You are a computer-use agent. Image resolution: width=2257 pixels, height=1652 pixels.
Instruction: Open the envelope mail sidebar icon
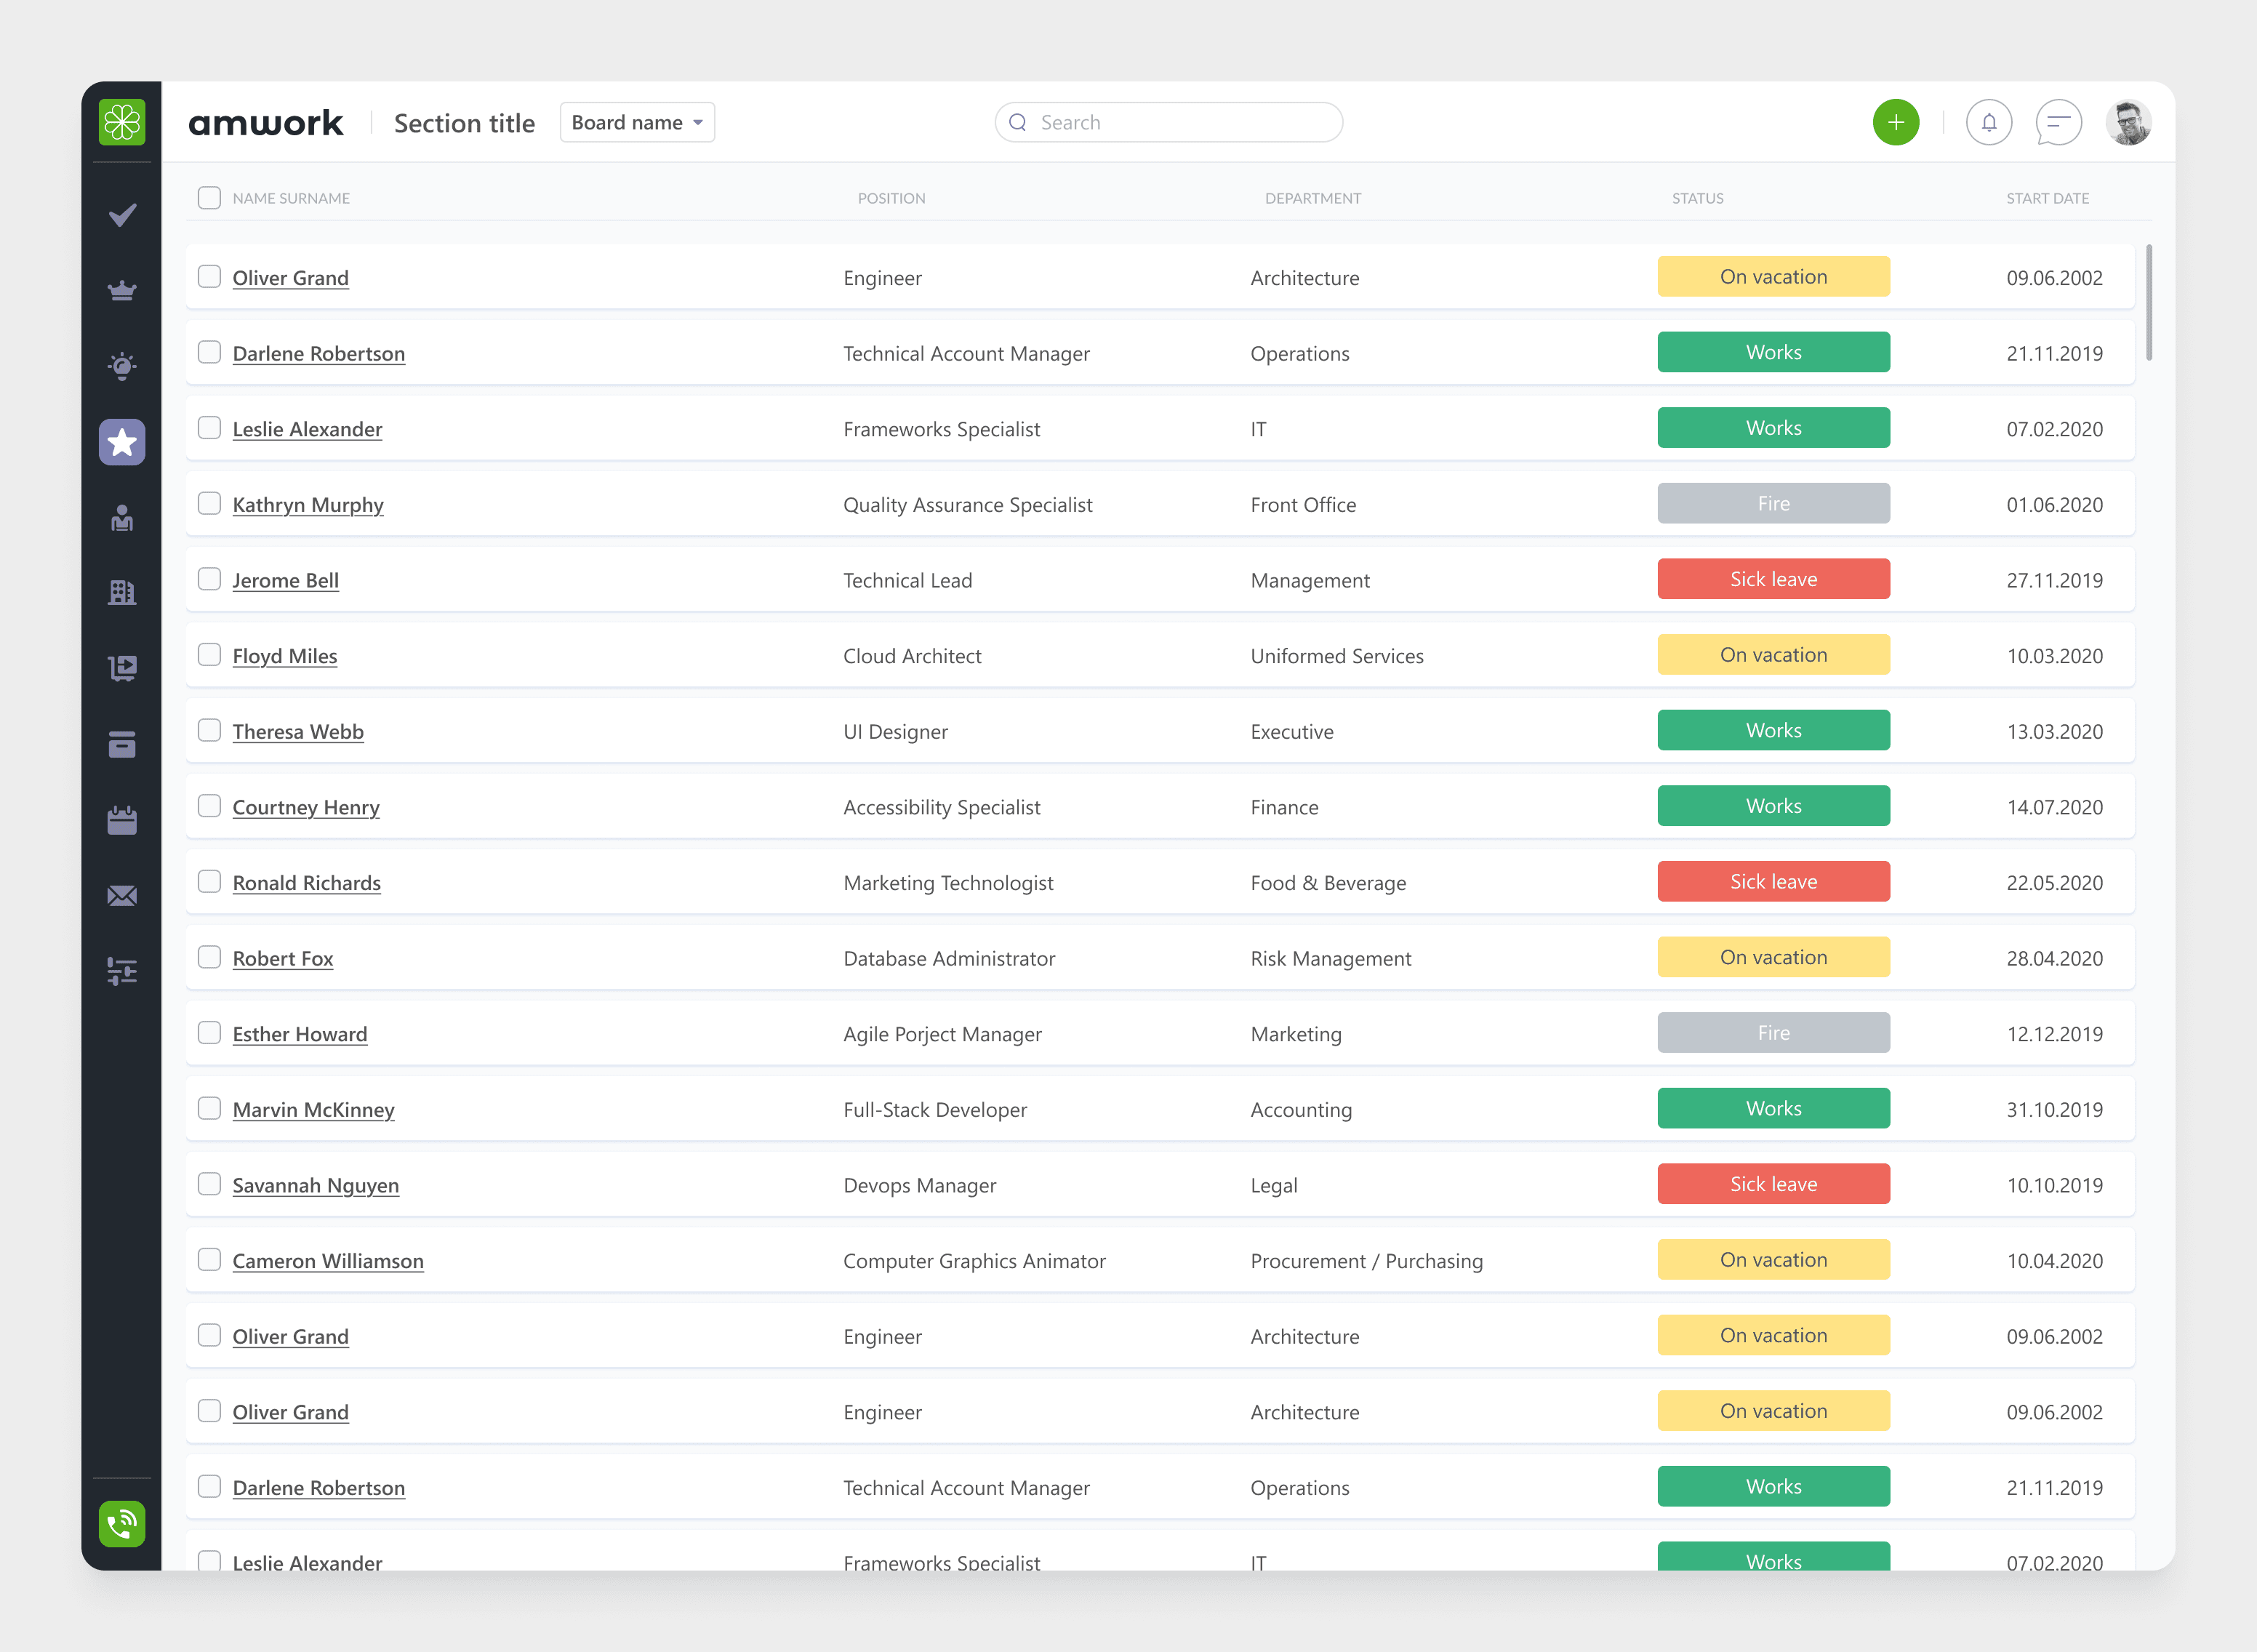tap(122, 896)
